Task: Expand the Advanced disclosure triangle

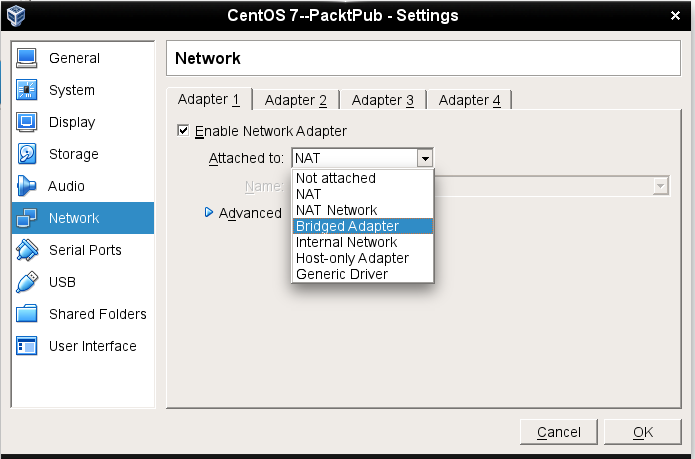Action: [209, 212]
